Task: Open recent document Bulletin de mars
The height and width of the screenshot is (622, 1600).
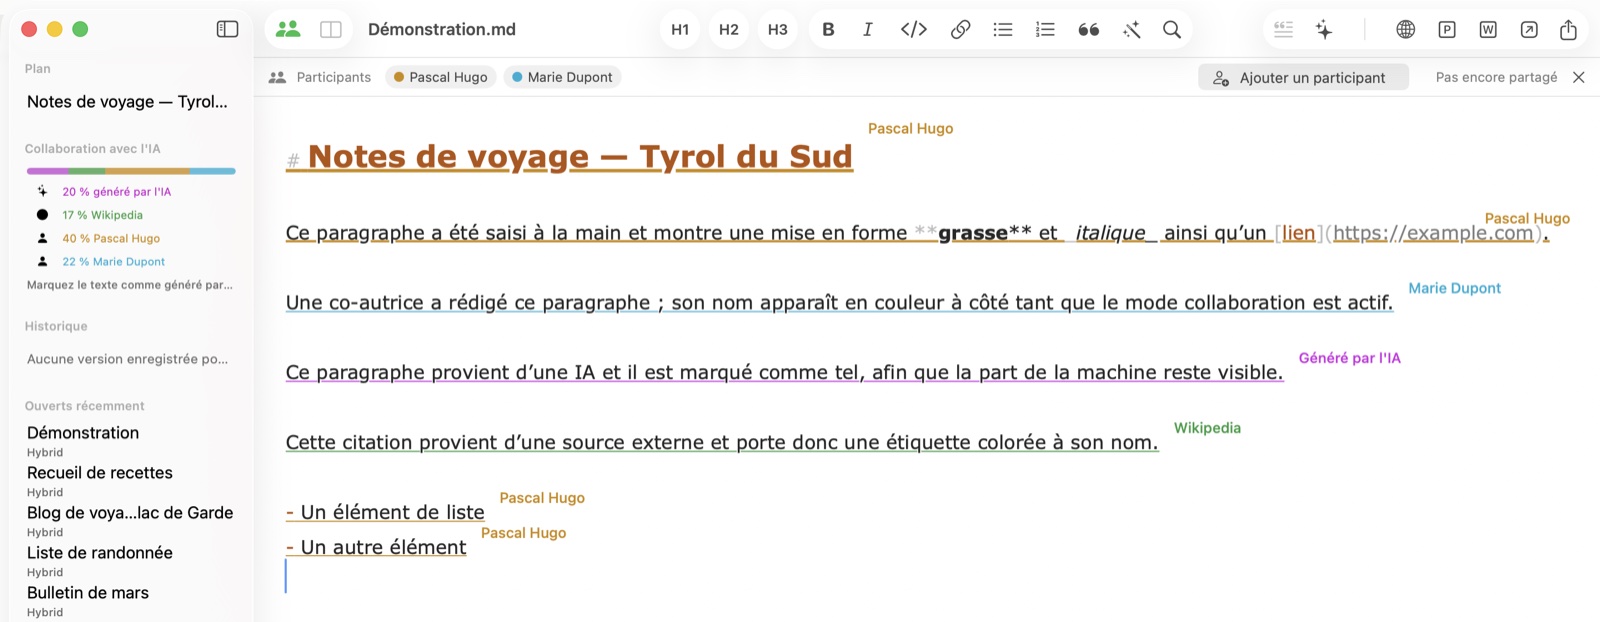Action: point(88,593)
